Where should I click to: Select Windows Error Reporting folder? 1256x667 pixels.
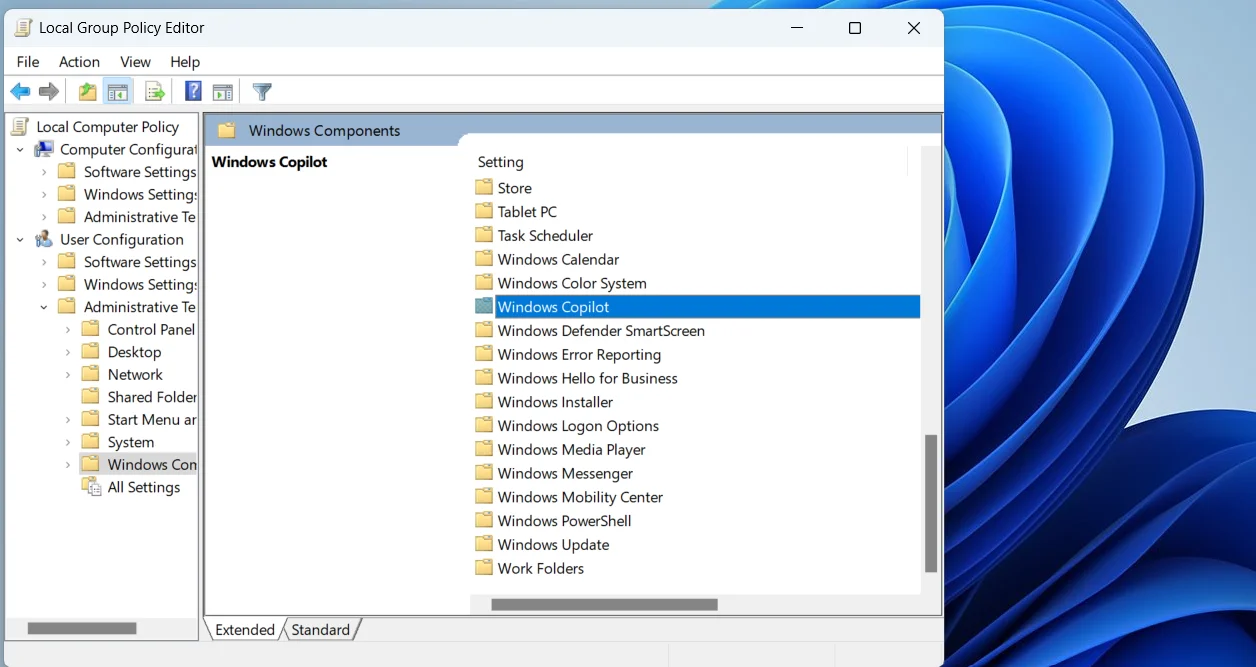579,354
